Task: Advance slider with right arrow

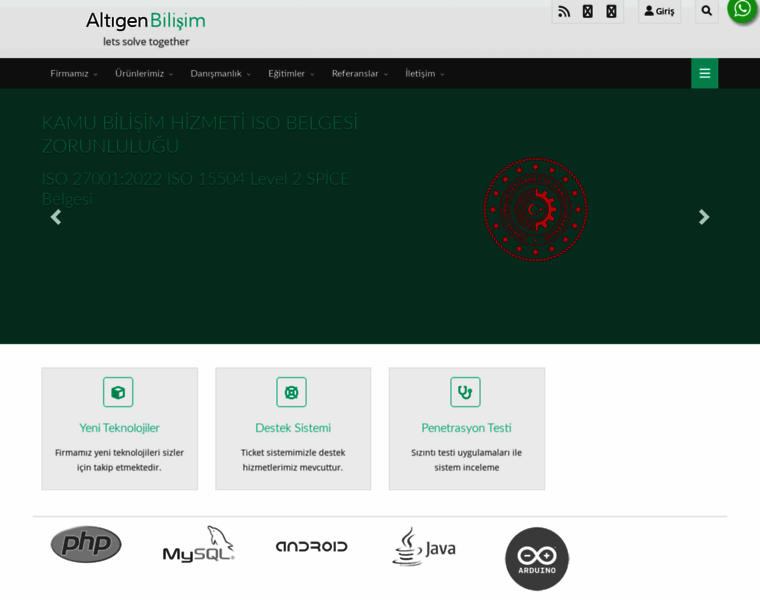Action: 704,217
